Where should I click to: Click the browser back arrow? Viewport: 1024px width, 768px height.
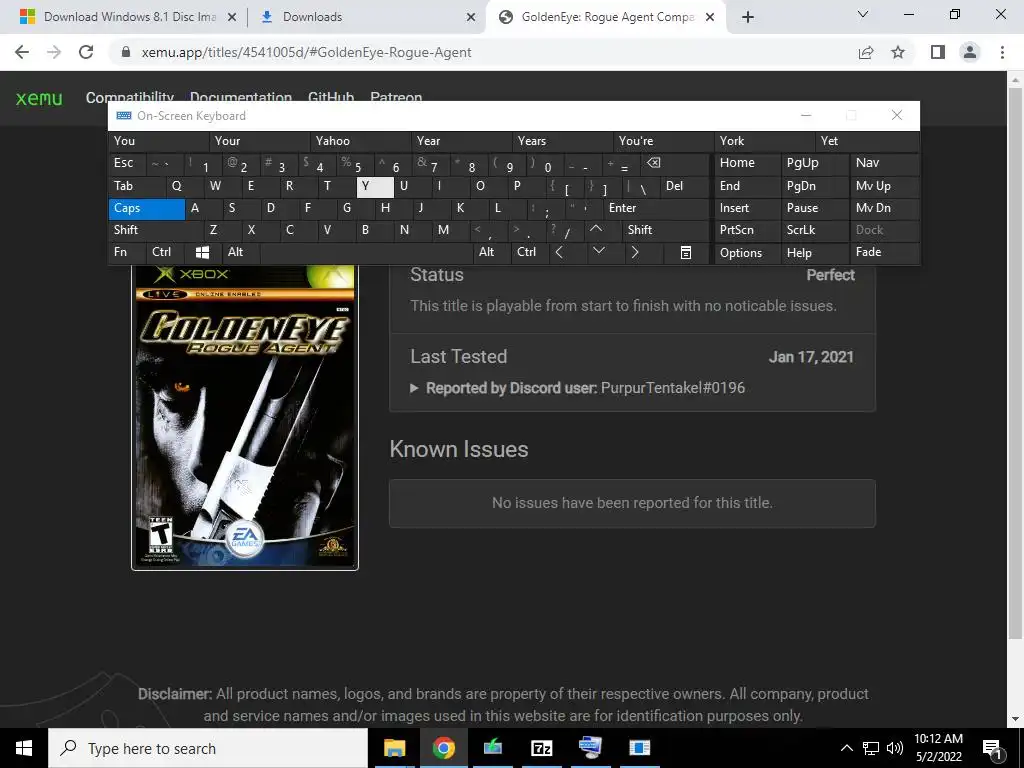click(22, 52)
